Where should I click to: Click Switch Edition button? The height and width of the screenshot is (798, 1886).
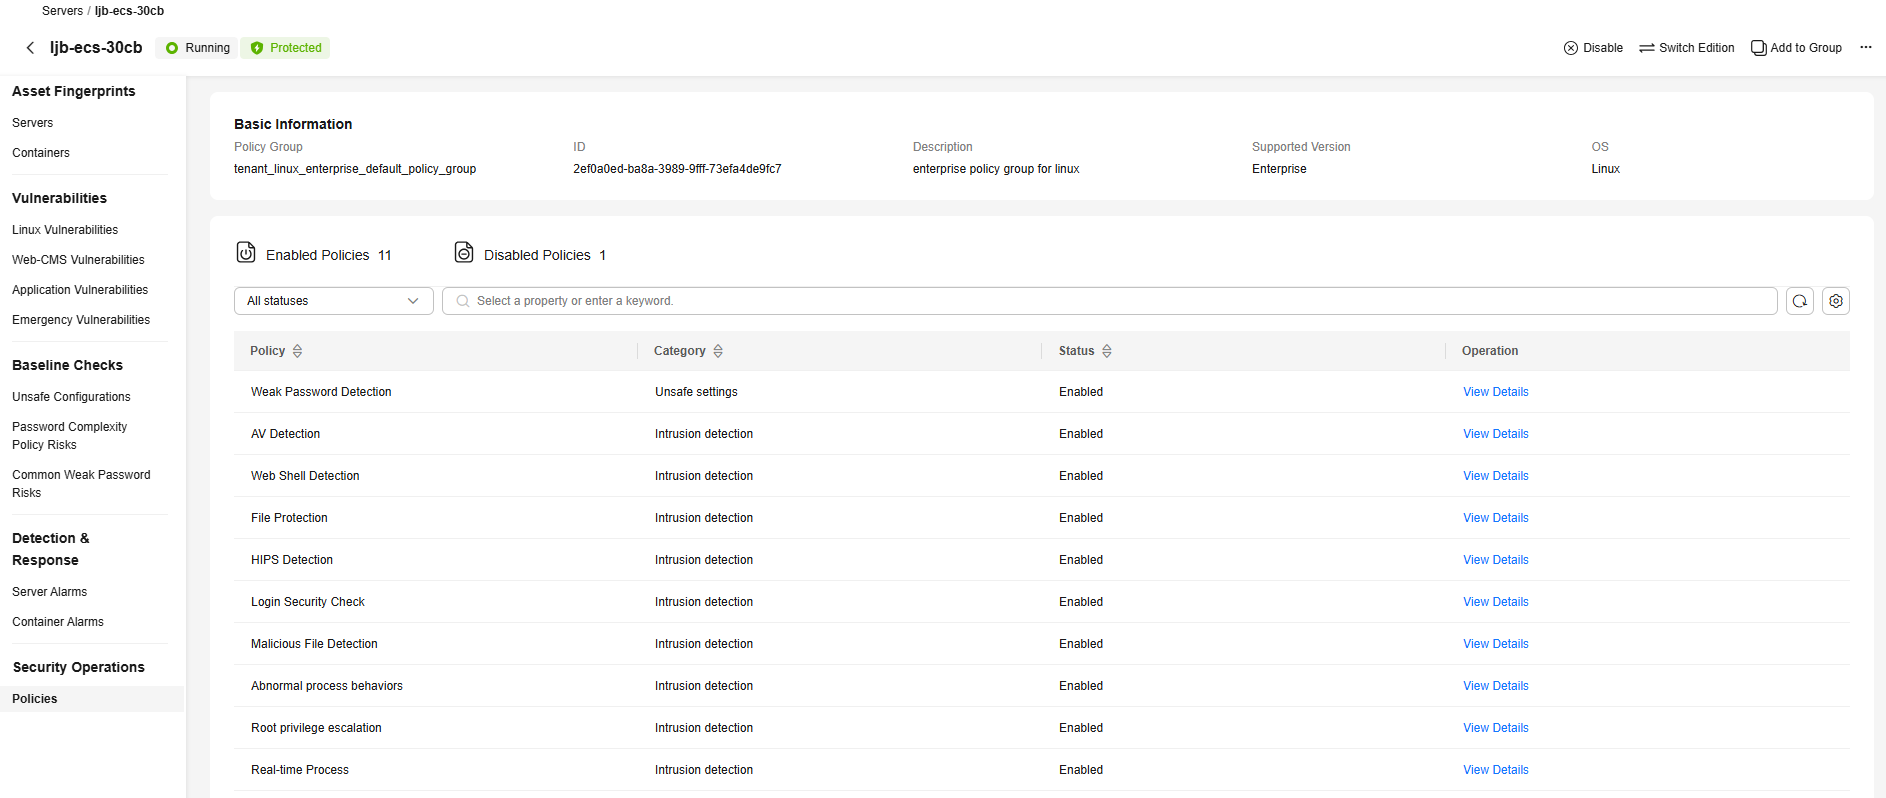[x=1687, y=48]
